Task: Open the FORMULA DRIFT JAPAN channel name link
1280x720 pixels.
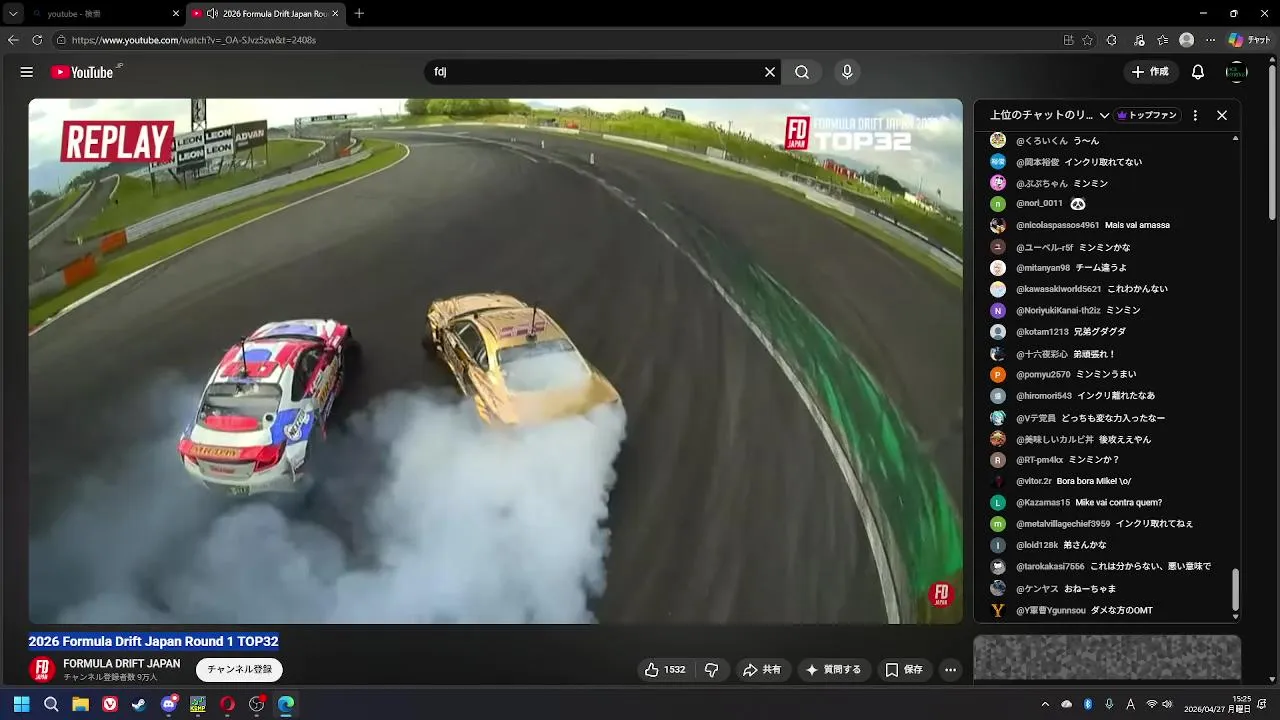Action: pos(121,664)
